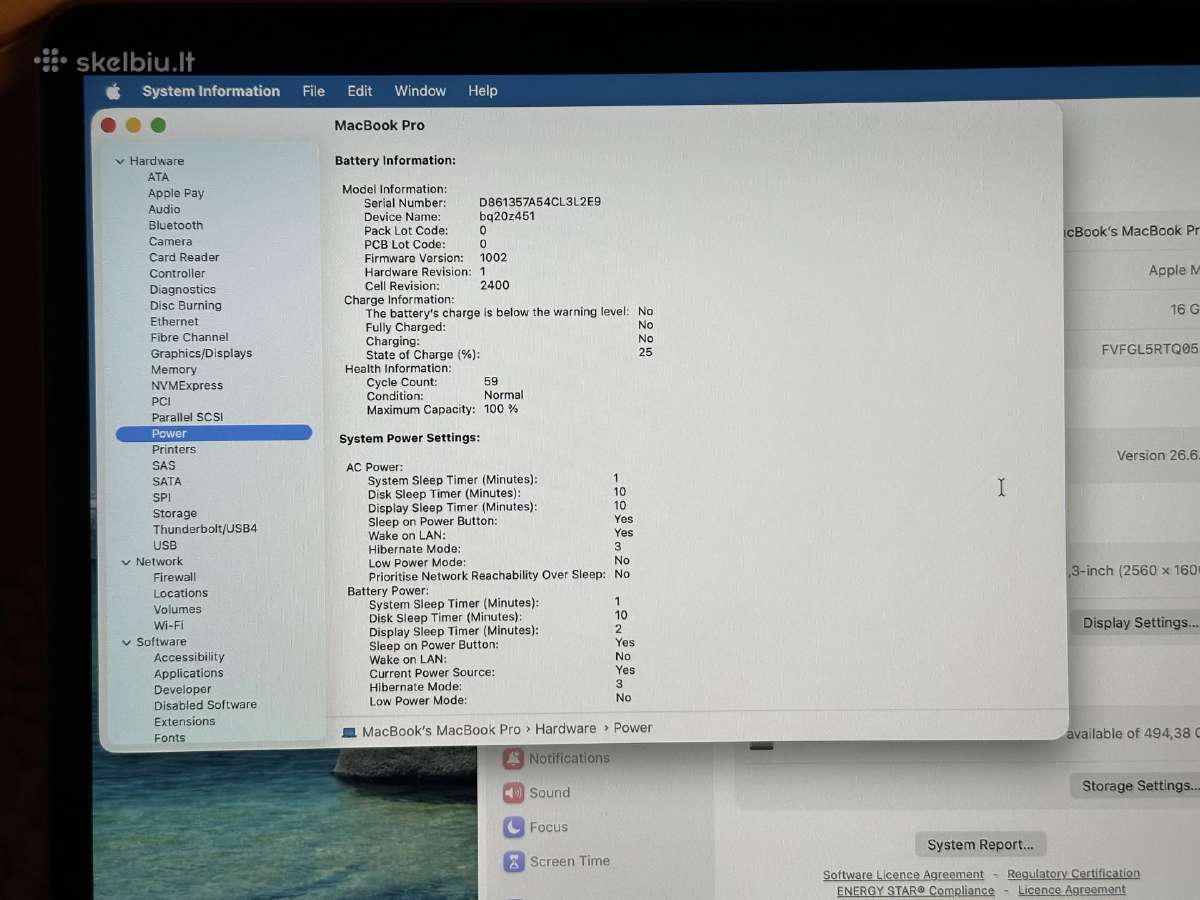1200x900 pixels.
Task: Select Ethernet in the sidebar
Action: click(175, 321)
